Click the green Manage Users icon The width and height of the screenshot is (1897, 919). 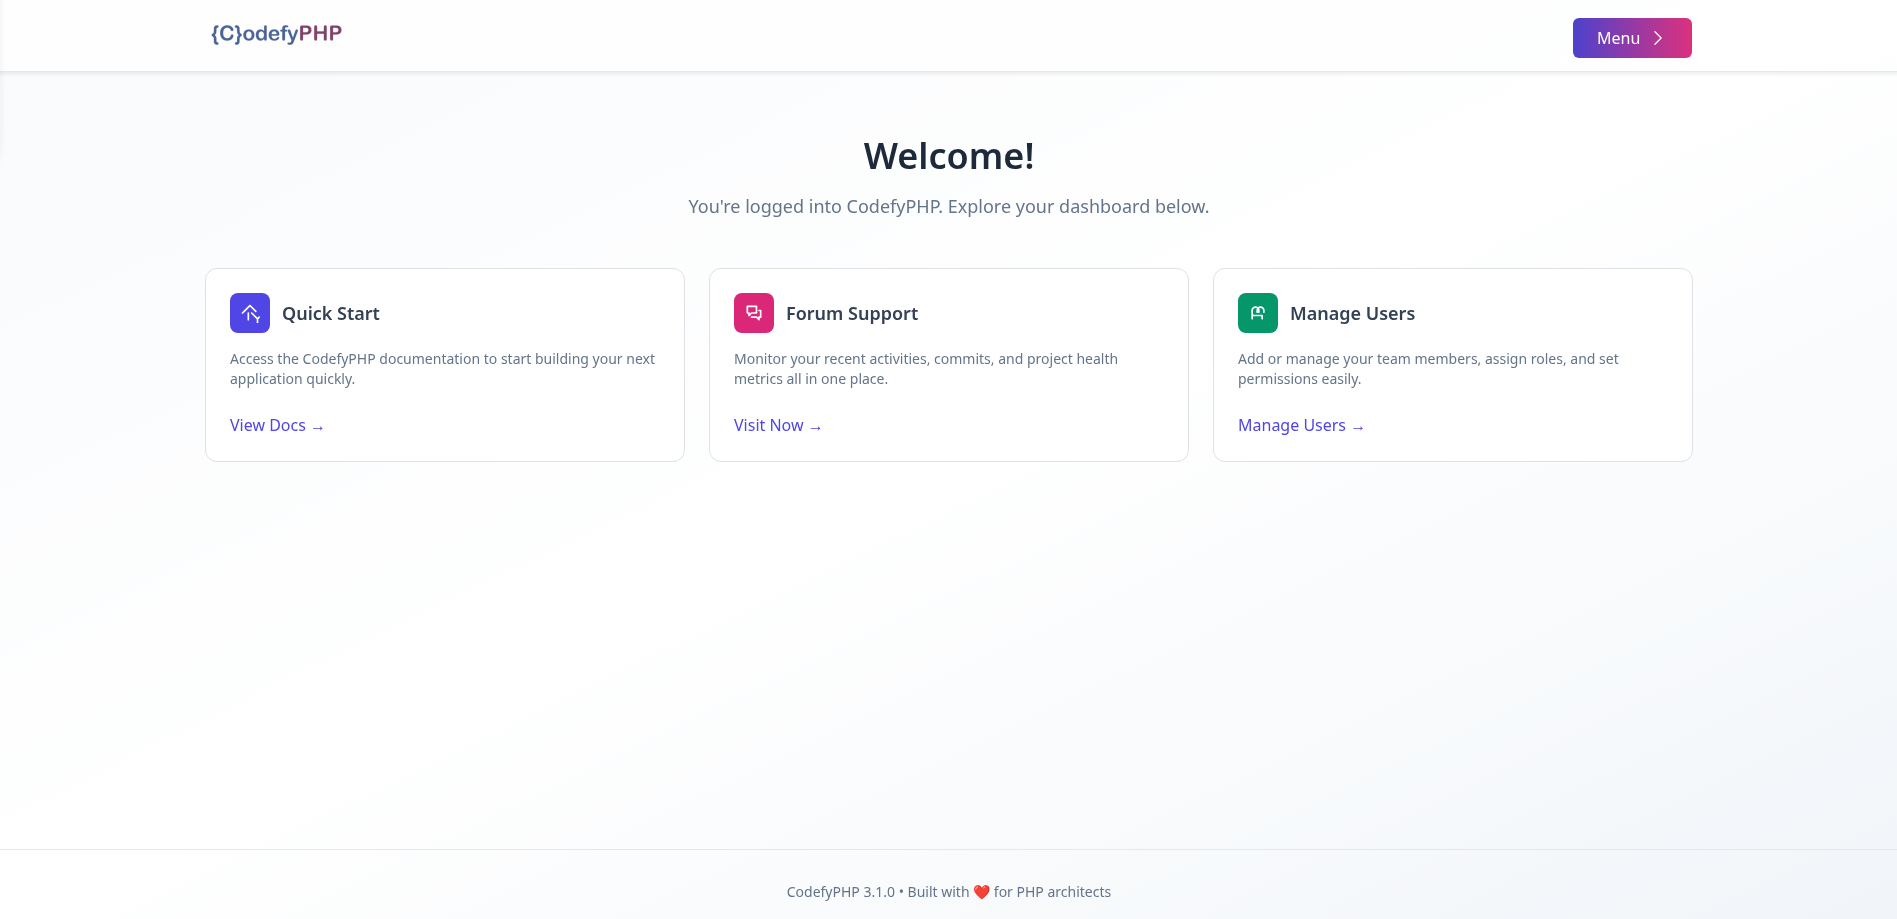(x=1258, y=313)
